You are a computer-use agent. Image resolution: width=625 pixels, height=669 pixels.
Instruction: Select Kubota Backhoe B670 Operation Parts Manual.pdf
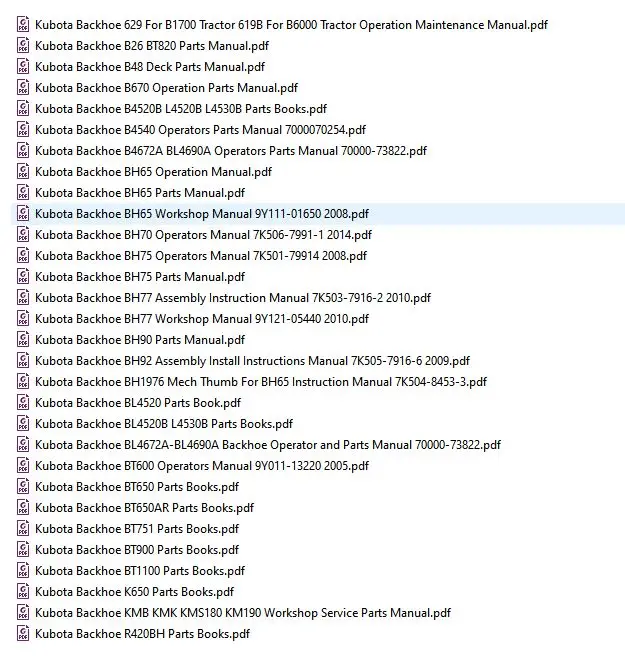166,88
